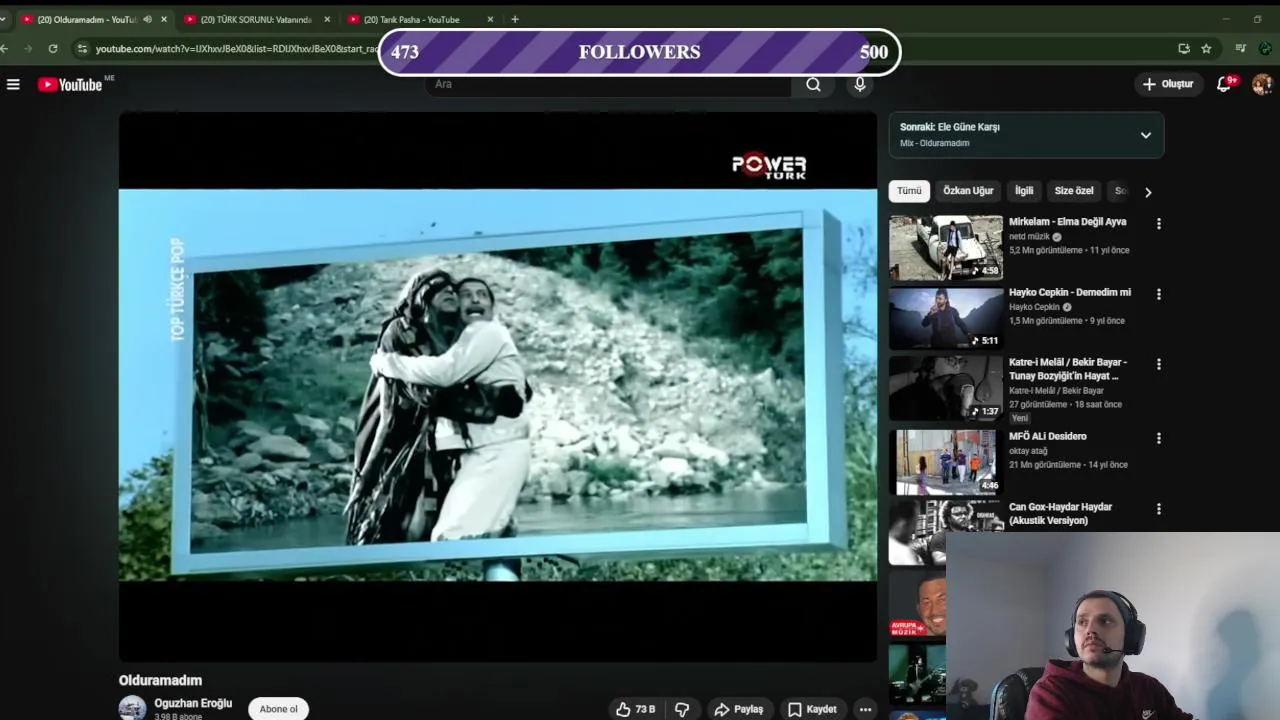This screenshot has width=1280, height=720.
Task: Close the Olduramadım tab
Action: [164, 19]
